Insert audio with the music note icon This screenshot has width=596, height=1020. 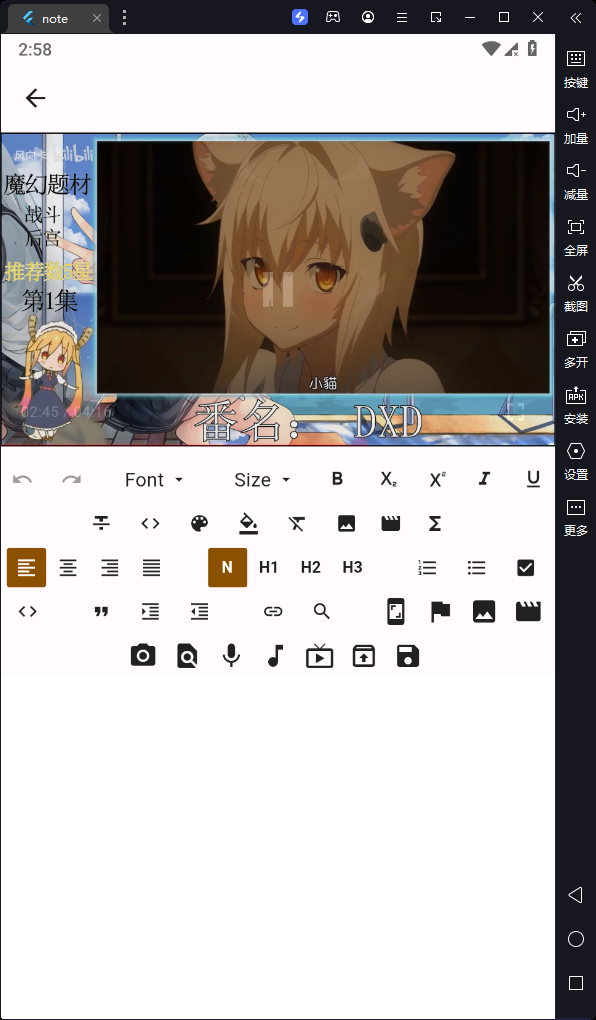[x=275, y=656]
